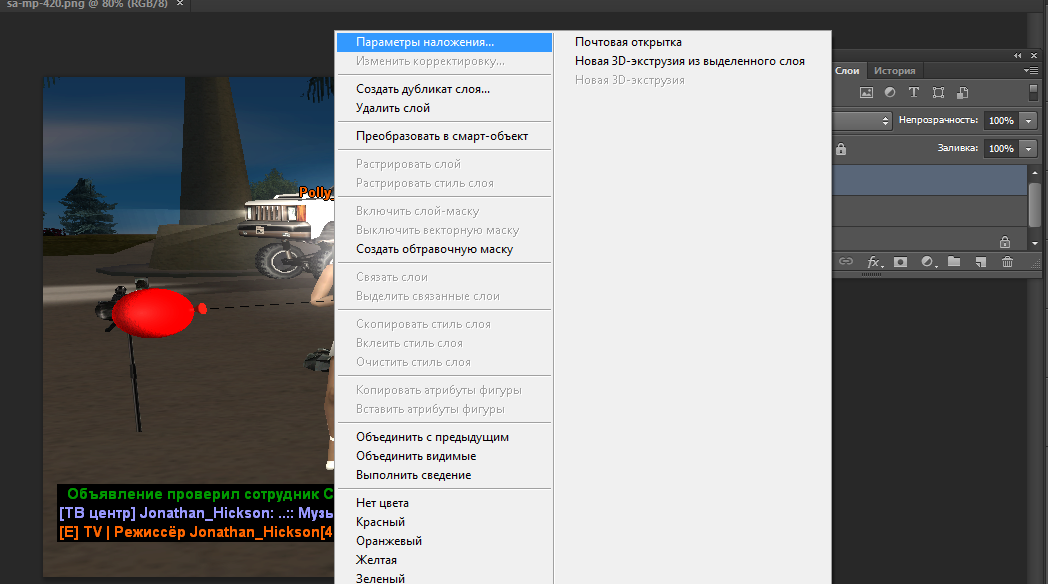Filter layers by adjustment layer icon
This screenshot has height=584, width=1048.
(890, 93)
